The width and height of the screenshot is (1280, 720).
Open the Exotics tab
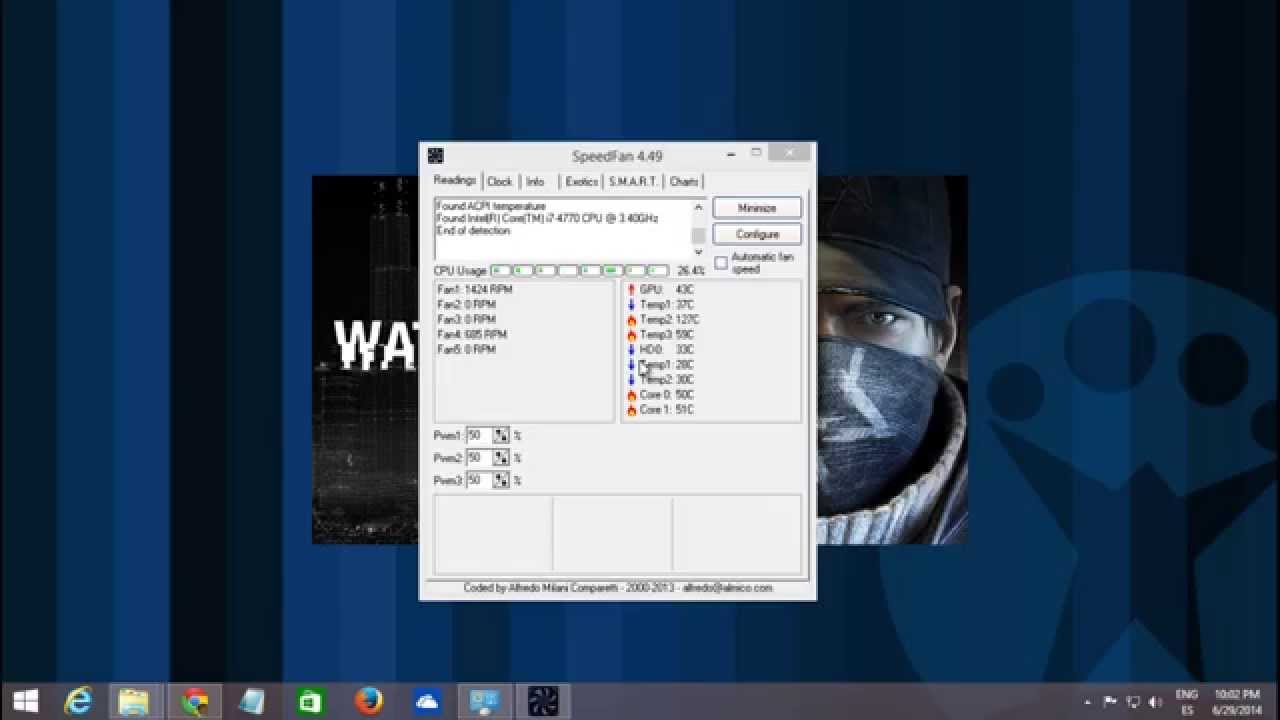click(581, 182)
